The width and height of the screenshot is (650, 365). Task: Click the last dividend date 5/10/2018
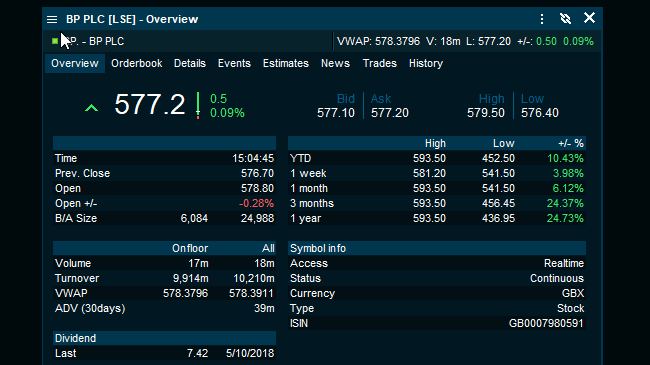coord(250,353)
